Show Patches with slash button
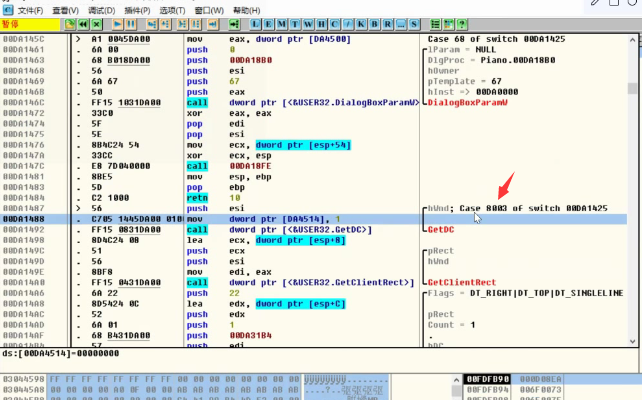The image size is (642, 400). click(348, 25)
